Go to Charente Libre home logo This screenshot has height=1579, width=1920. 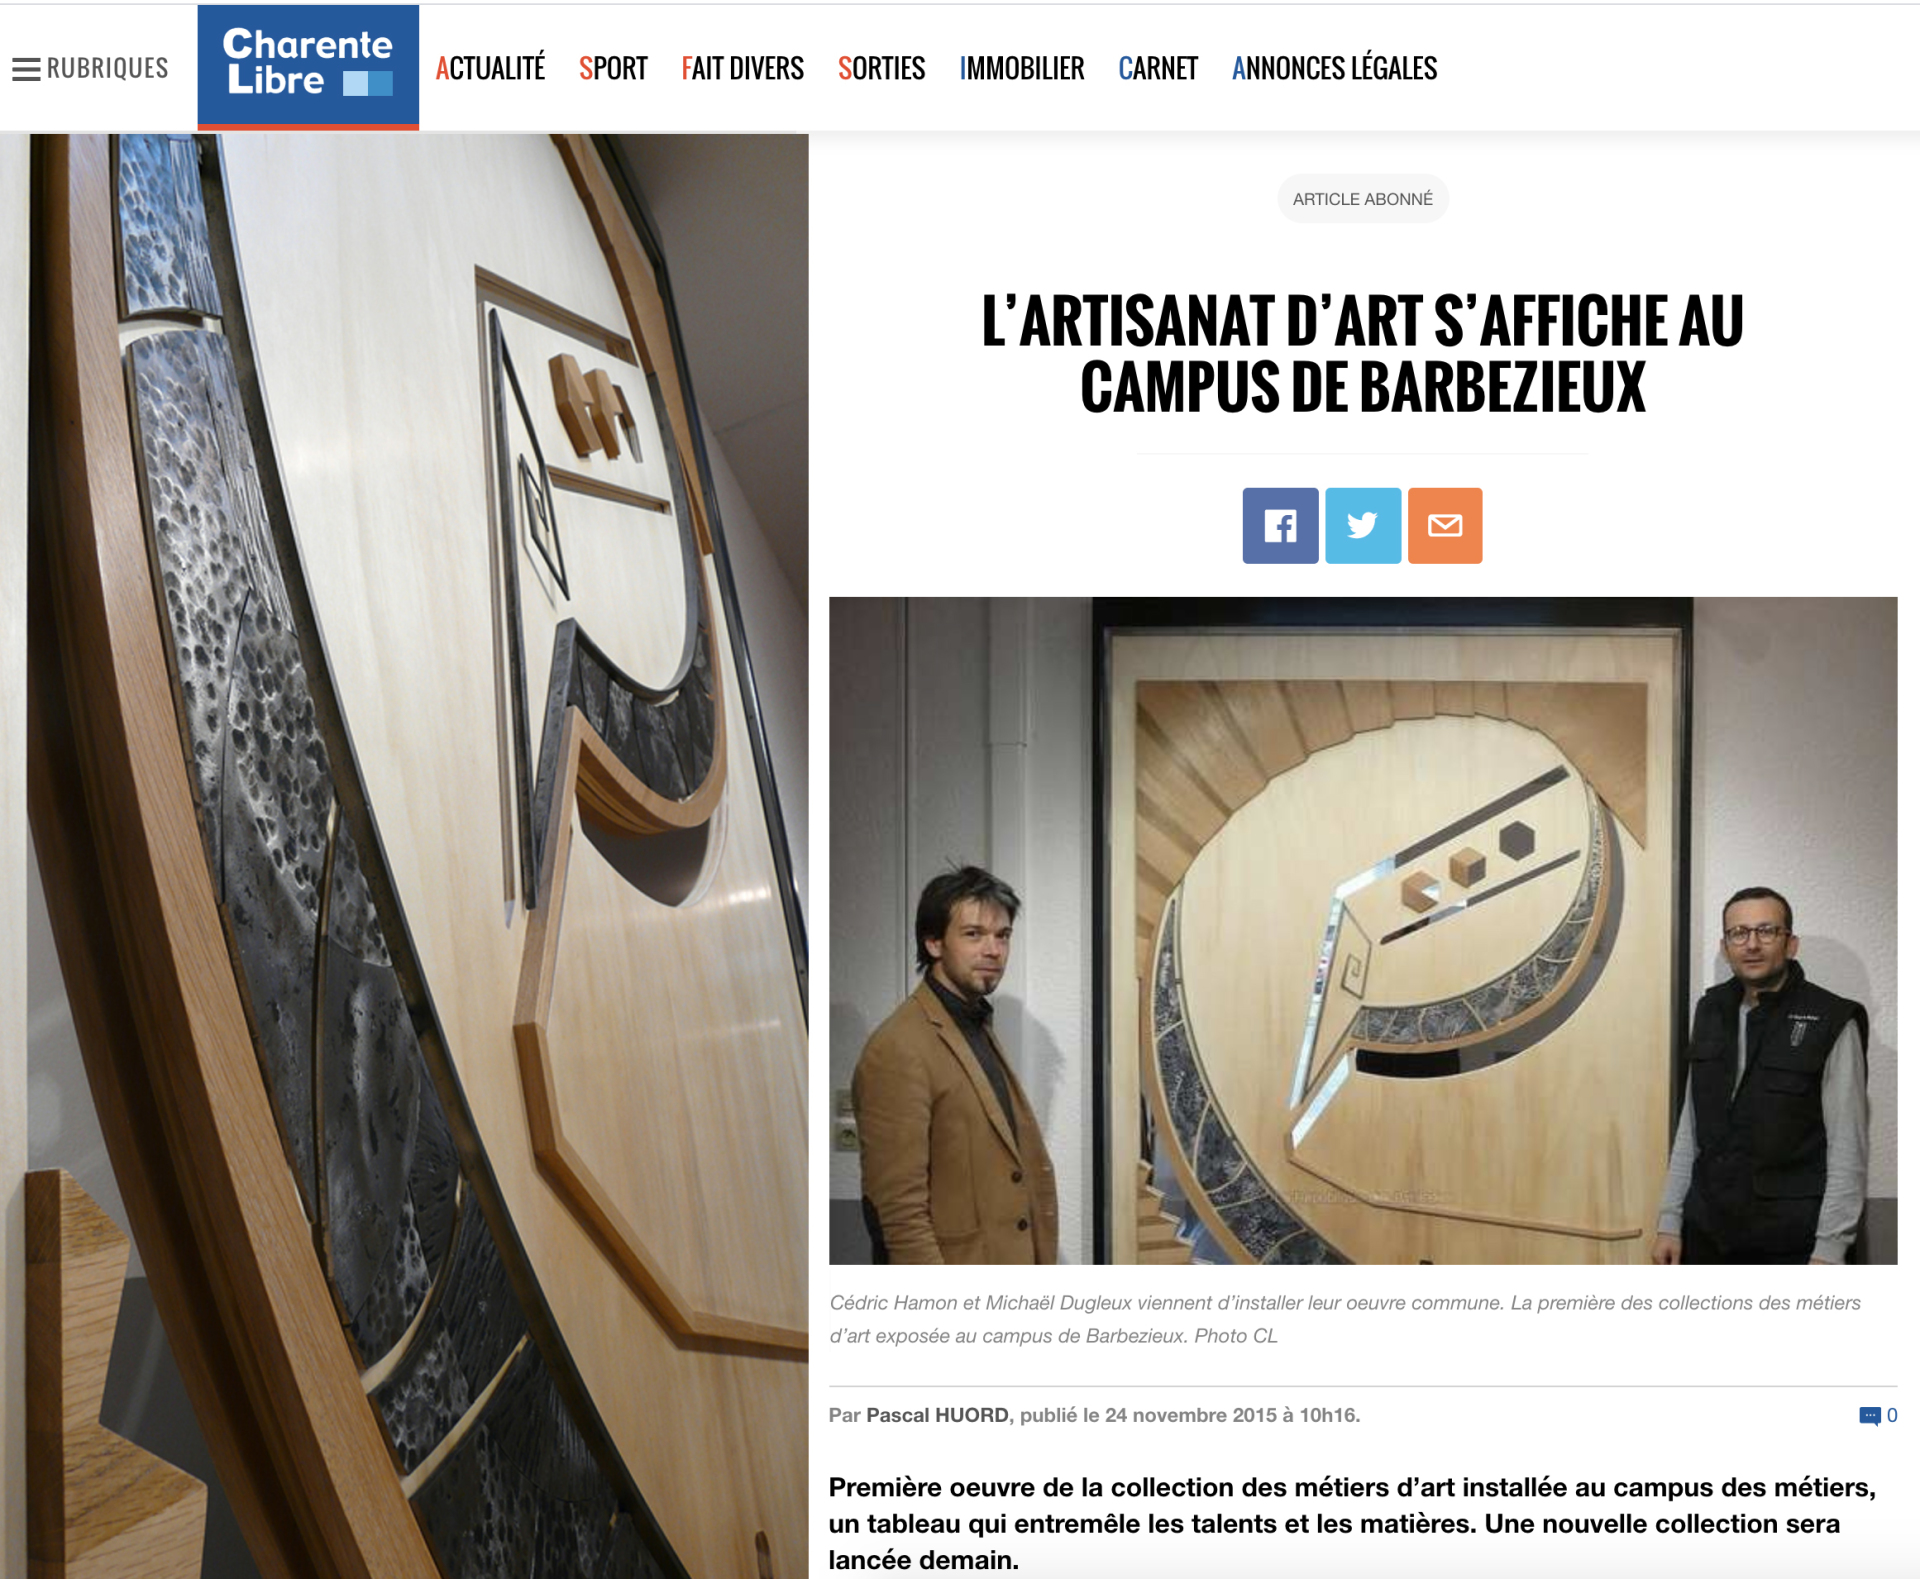click(308, 67)
